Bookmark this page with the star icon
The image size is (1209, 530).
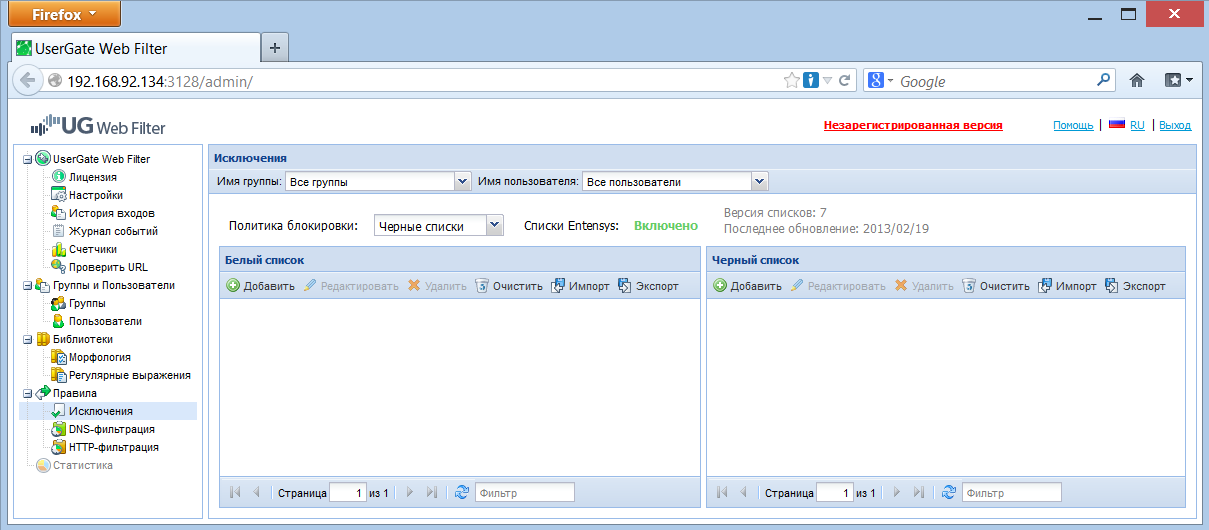click(x=791, y=81)
